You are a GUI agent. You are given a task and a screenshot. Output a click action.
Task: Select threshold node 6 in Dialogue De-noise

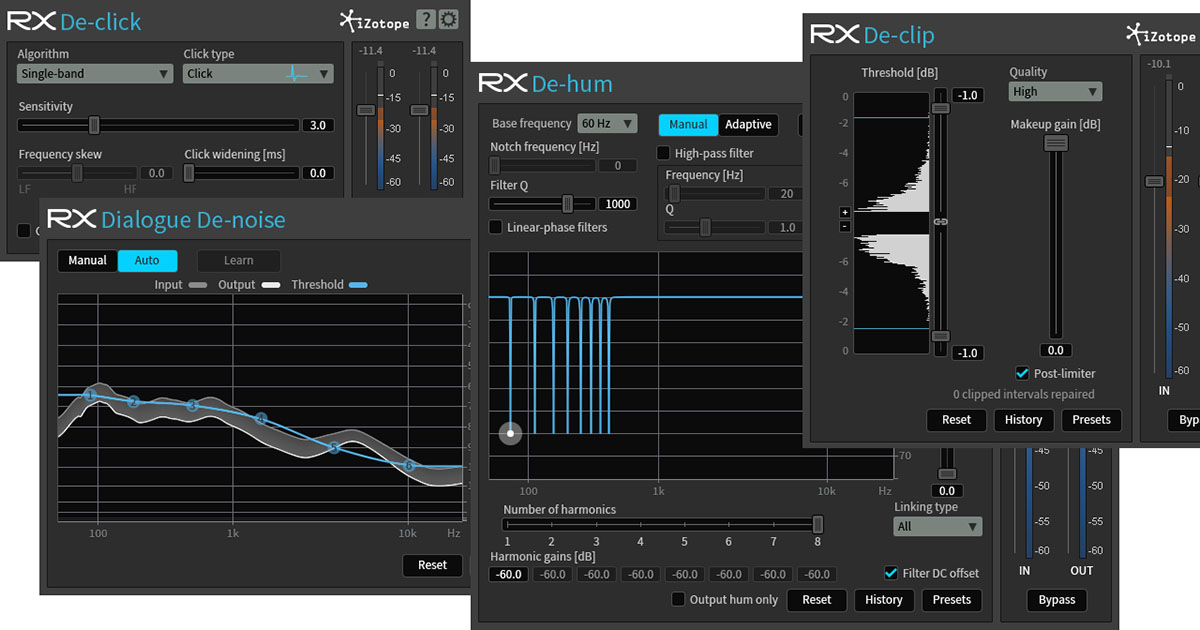click(408, 465)
